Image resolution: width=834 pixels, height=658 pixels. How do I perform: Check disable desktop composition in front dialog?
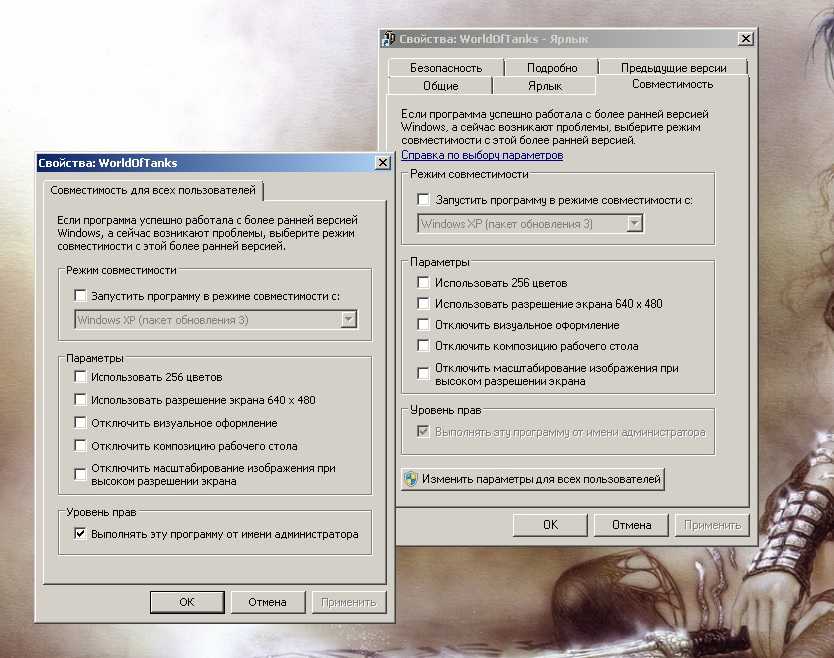80,446
